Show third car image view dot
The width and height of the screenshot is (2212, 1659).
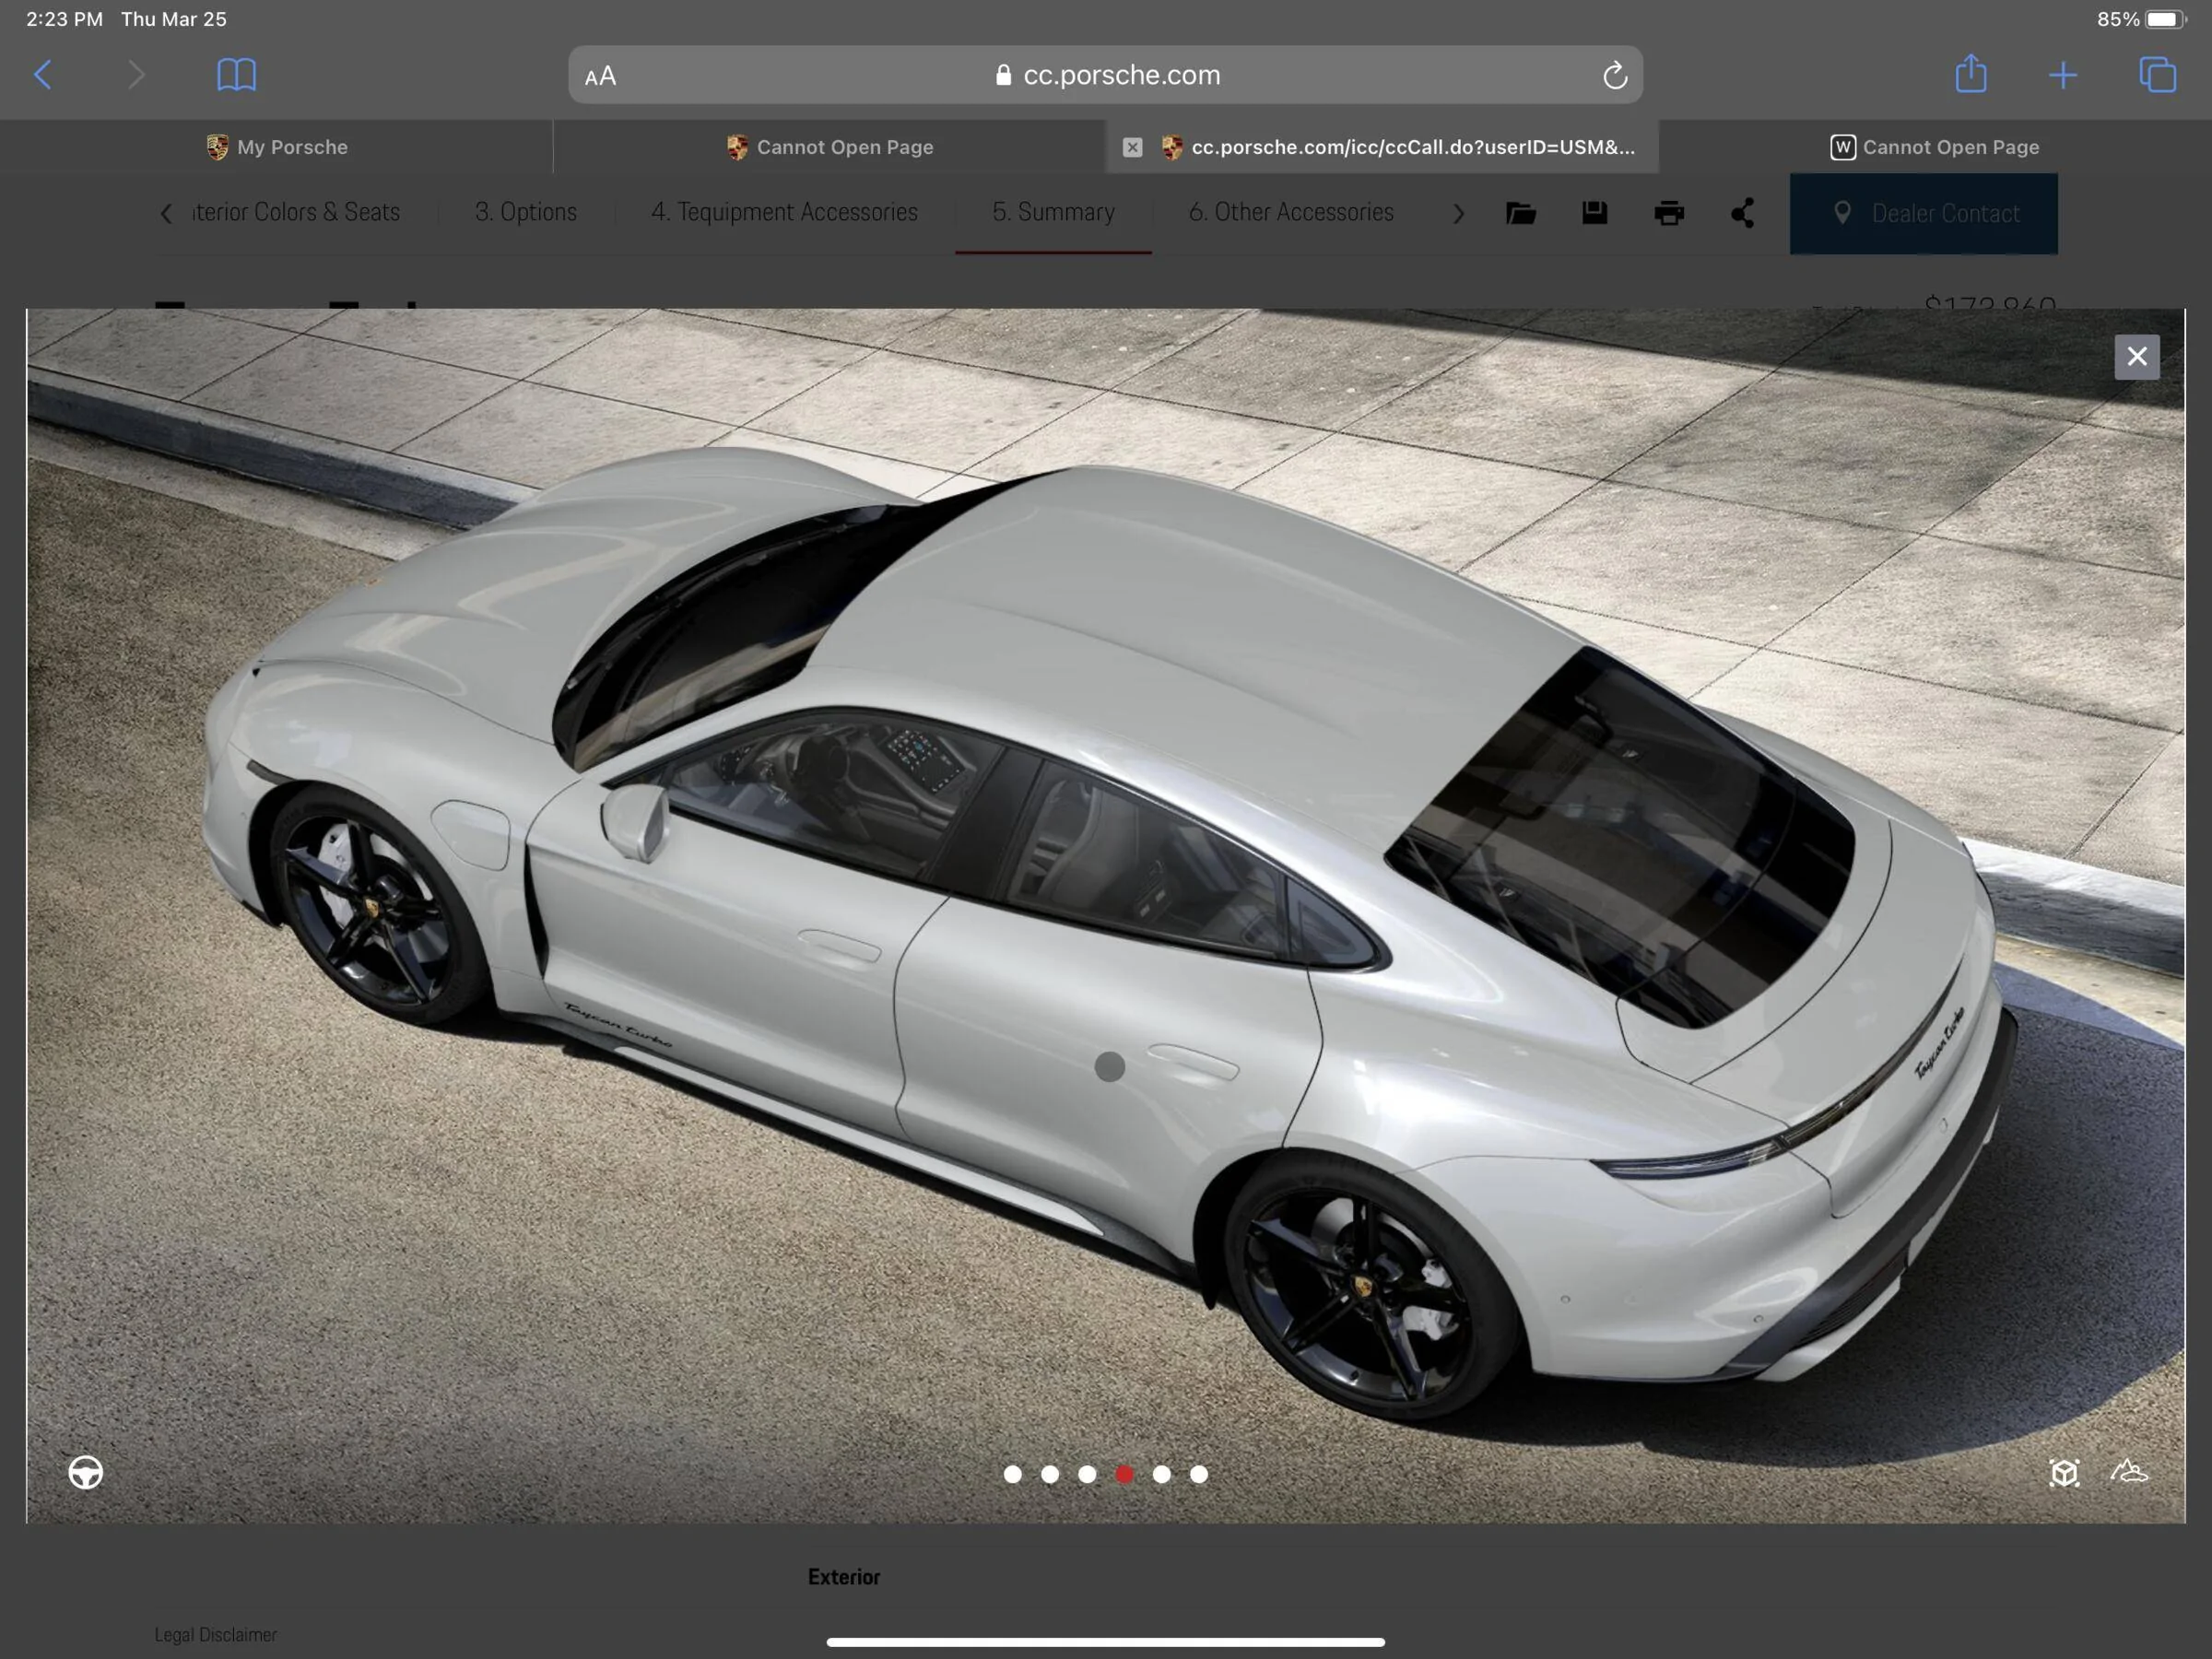click(x=1087, y=1474)
